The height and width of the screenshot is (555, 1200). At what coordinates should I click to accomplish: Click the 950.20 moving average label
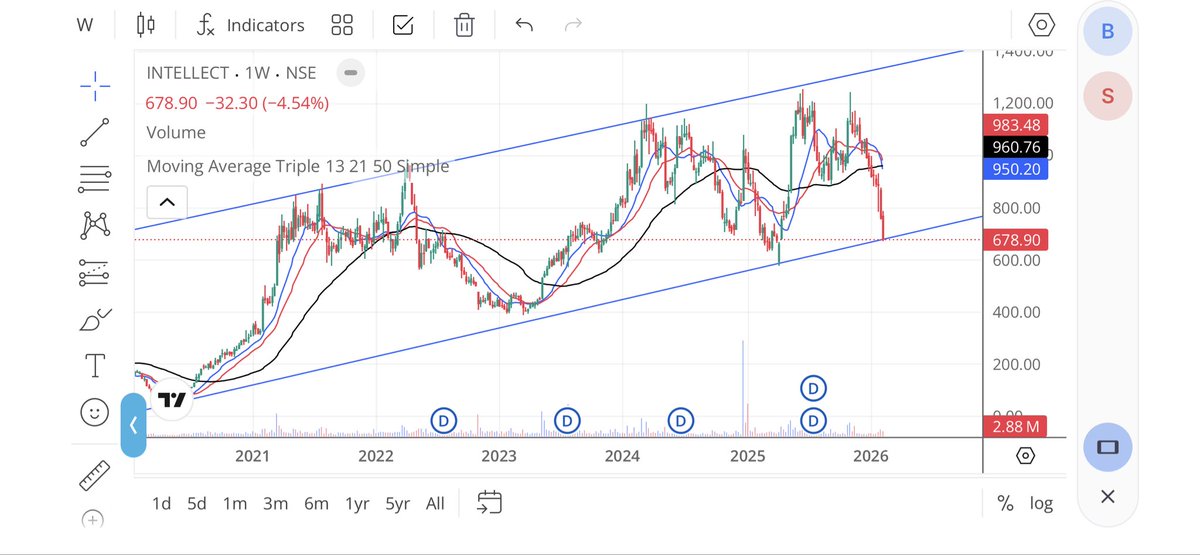click(x=1018, y=169)
